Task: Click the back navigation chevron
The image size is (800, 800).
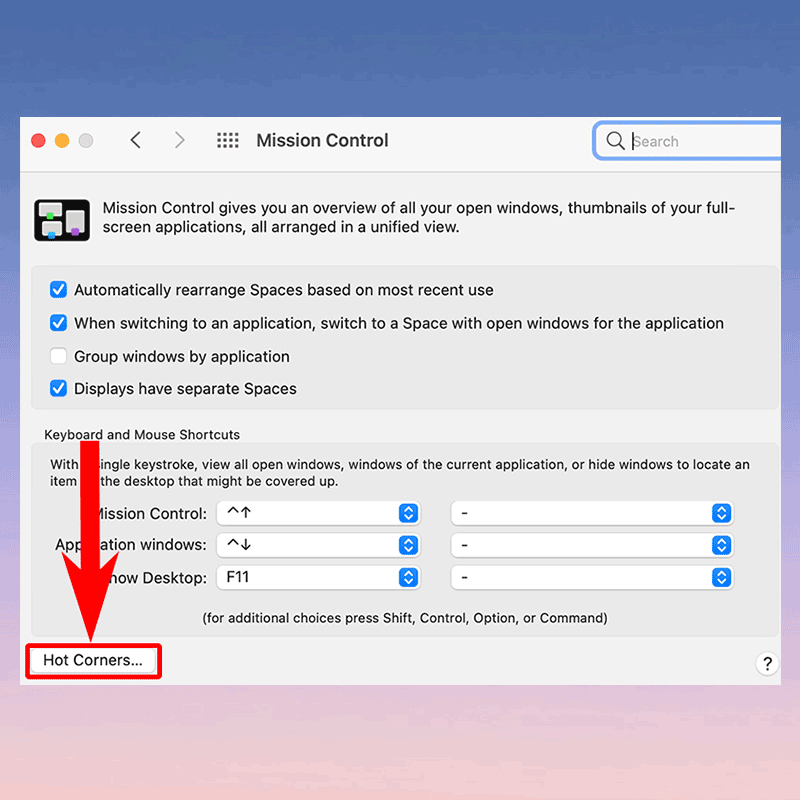Action: (x=136, y=140)
